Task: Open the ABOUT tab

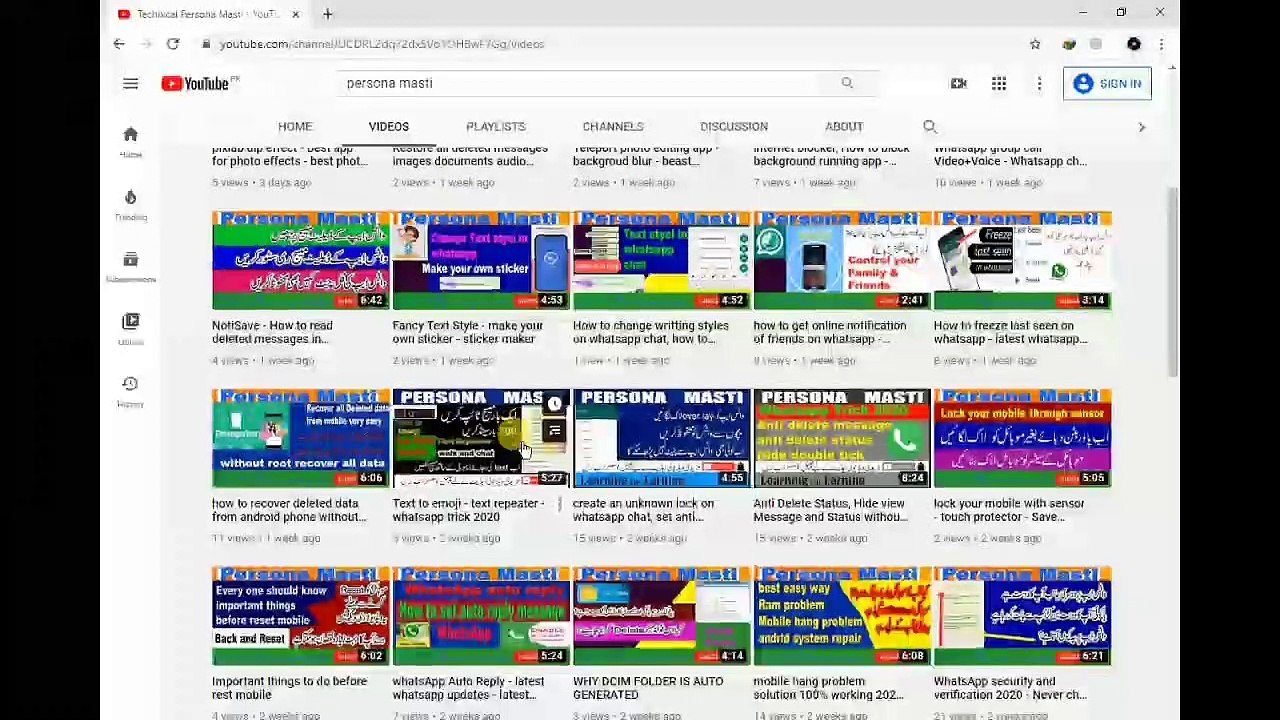Action: tap(844, 127)
